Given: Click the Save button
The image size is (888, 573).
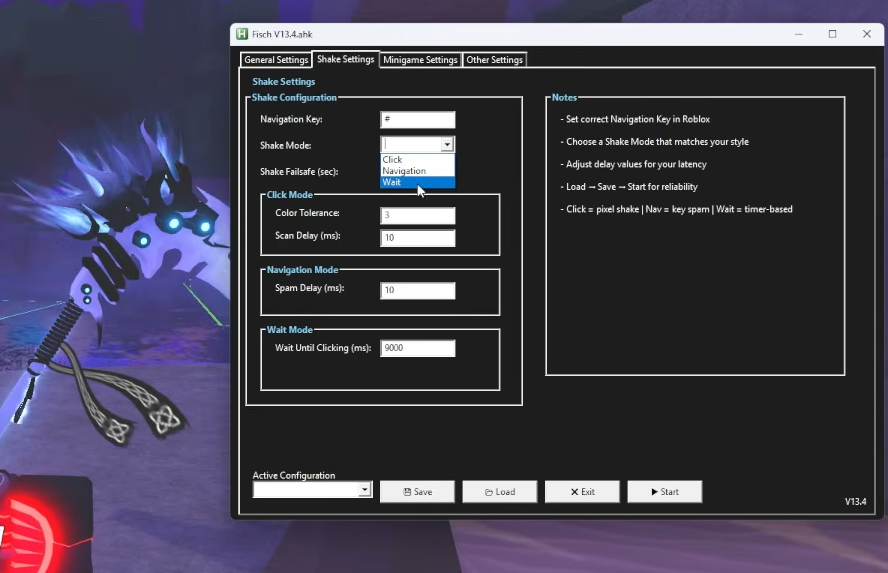Looking at the screenshot, I should [x=417, y=492].
